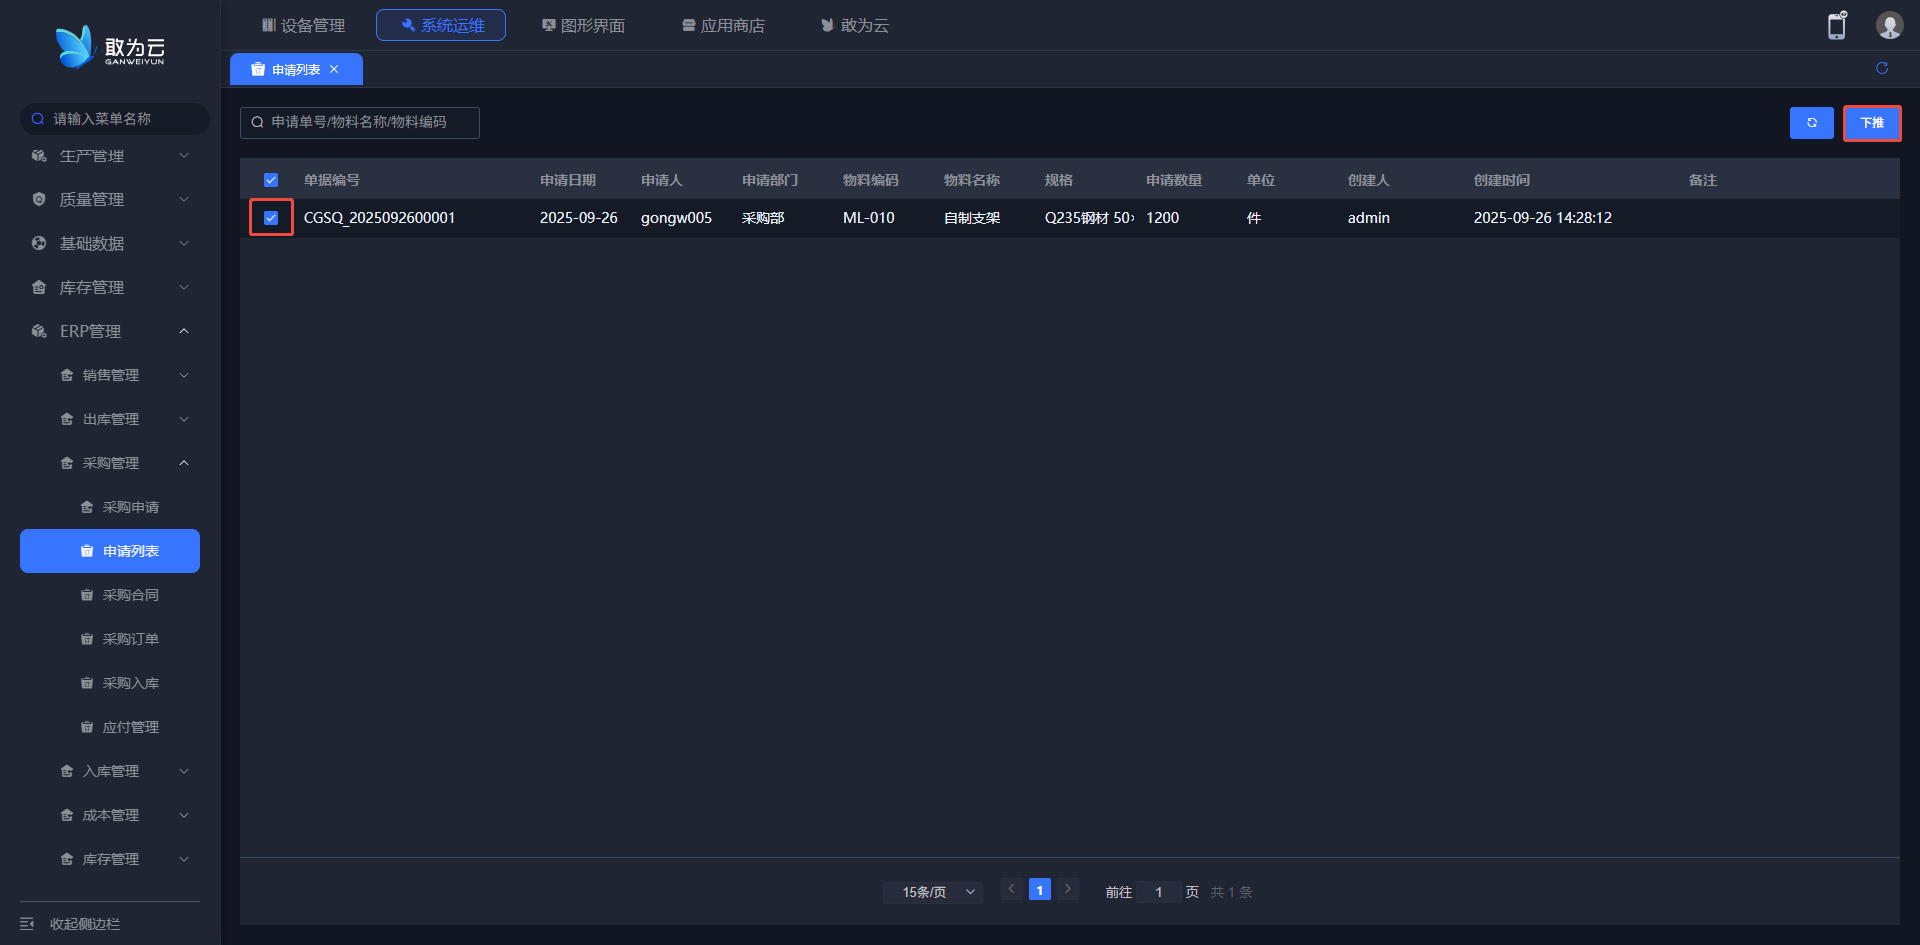Click the 基础数据 sidebar icon
The height and width of the screenshot is (945, 1920).
coord(39,244)
